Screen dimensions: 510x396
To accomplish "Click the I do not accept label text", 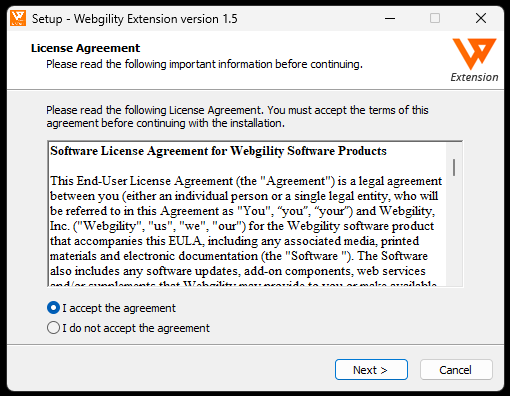I will tap(136, 328).
